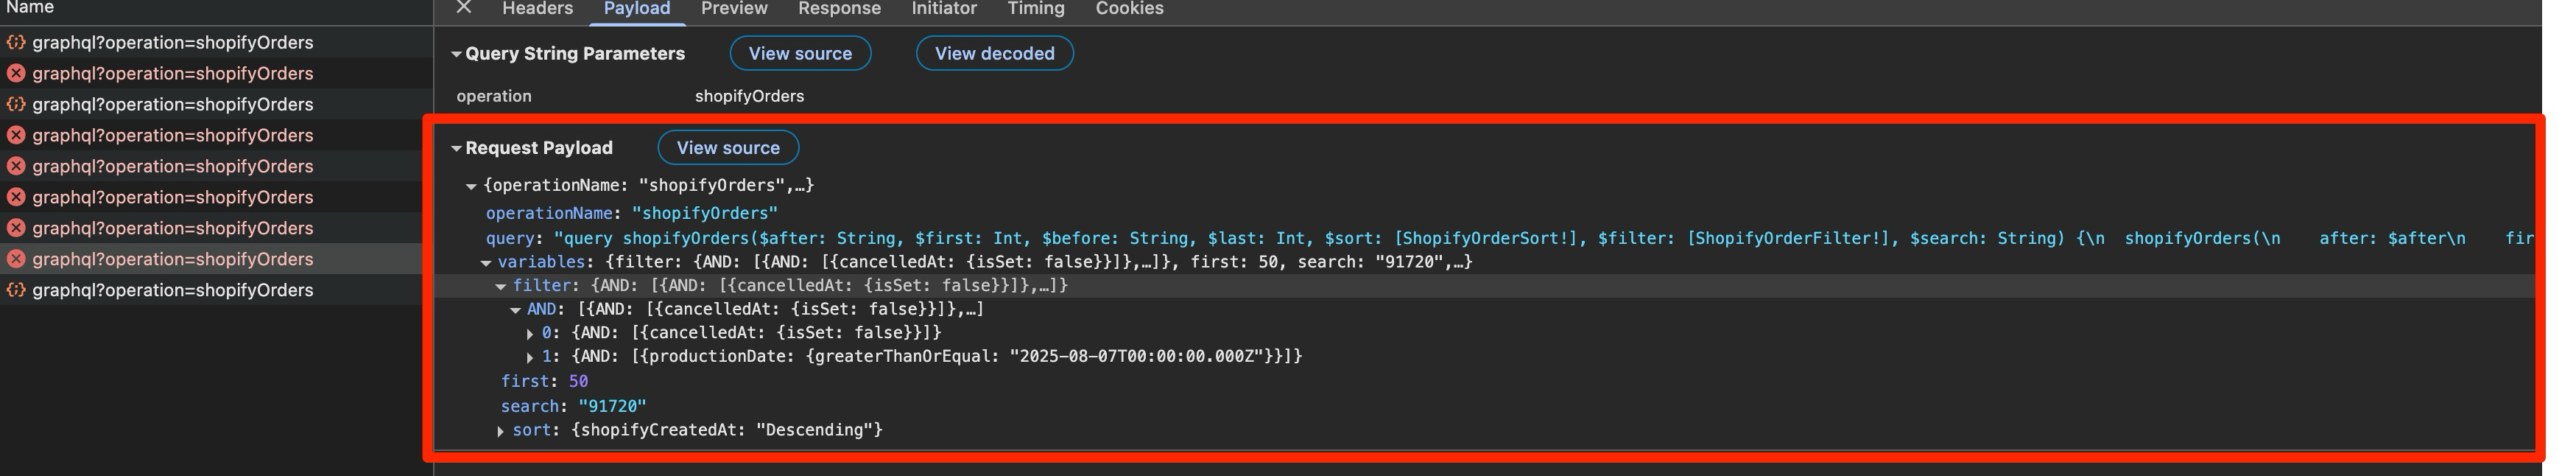Click View source for Query String Parameters
This screenshot has height=476, width=2576.
[x=800, y=54]
